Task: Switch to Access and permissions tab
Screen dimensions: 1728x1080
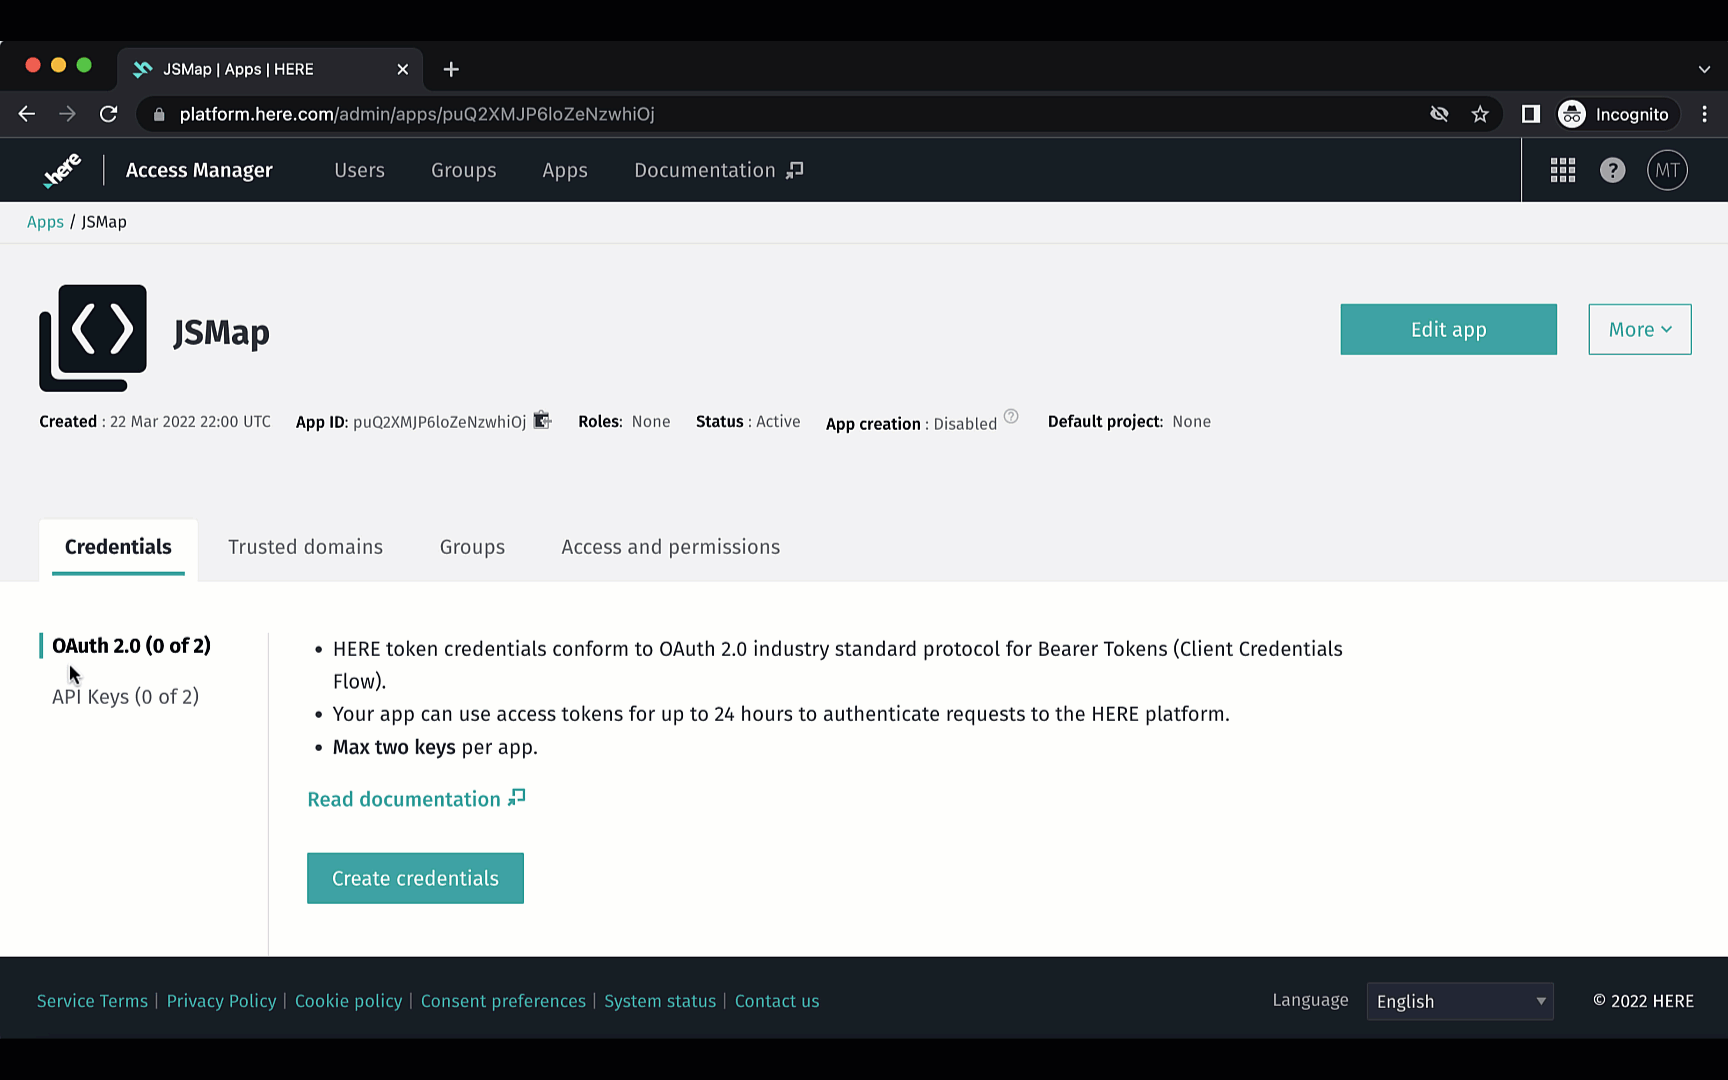Action: coord(671,547)
